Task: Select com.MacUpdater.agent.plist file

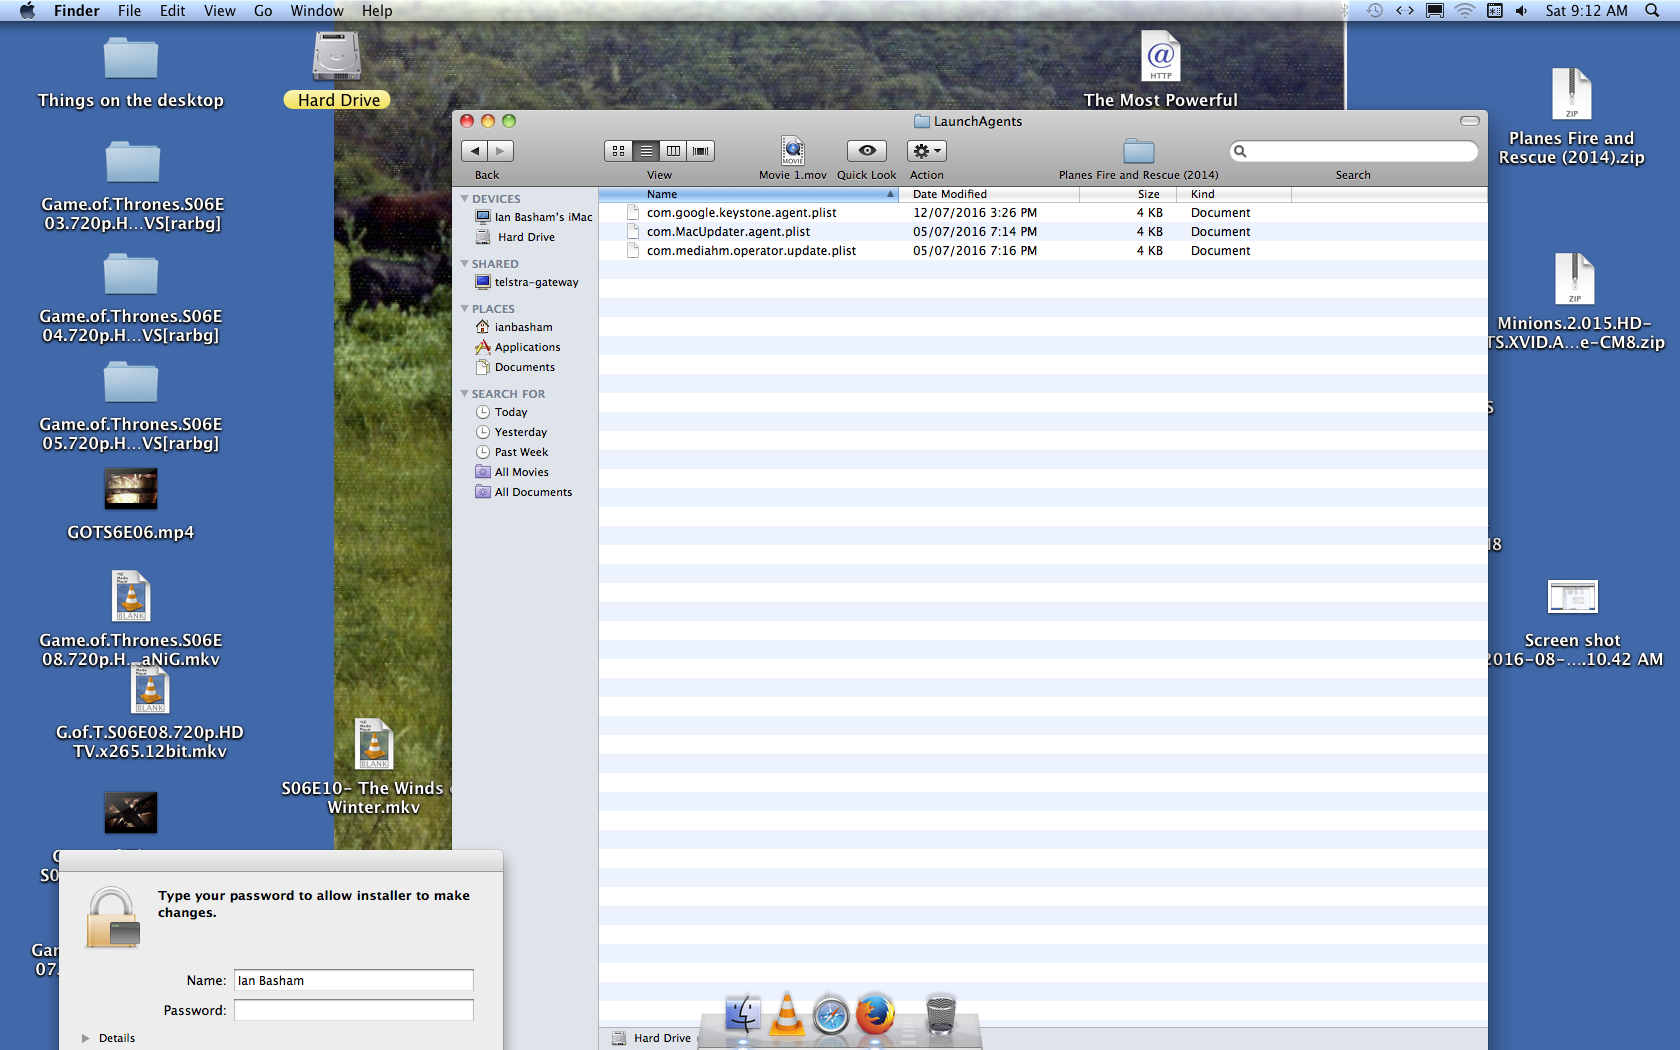Action: click(1043, 232)
